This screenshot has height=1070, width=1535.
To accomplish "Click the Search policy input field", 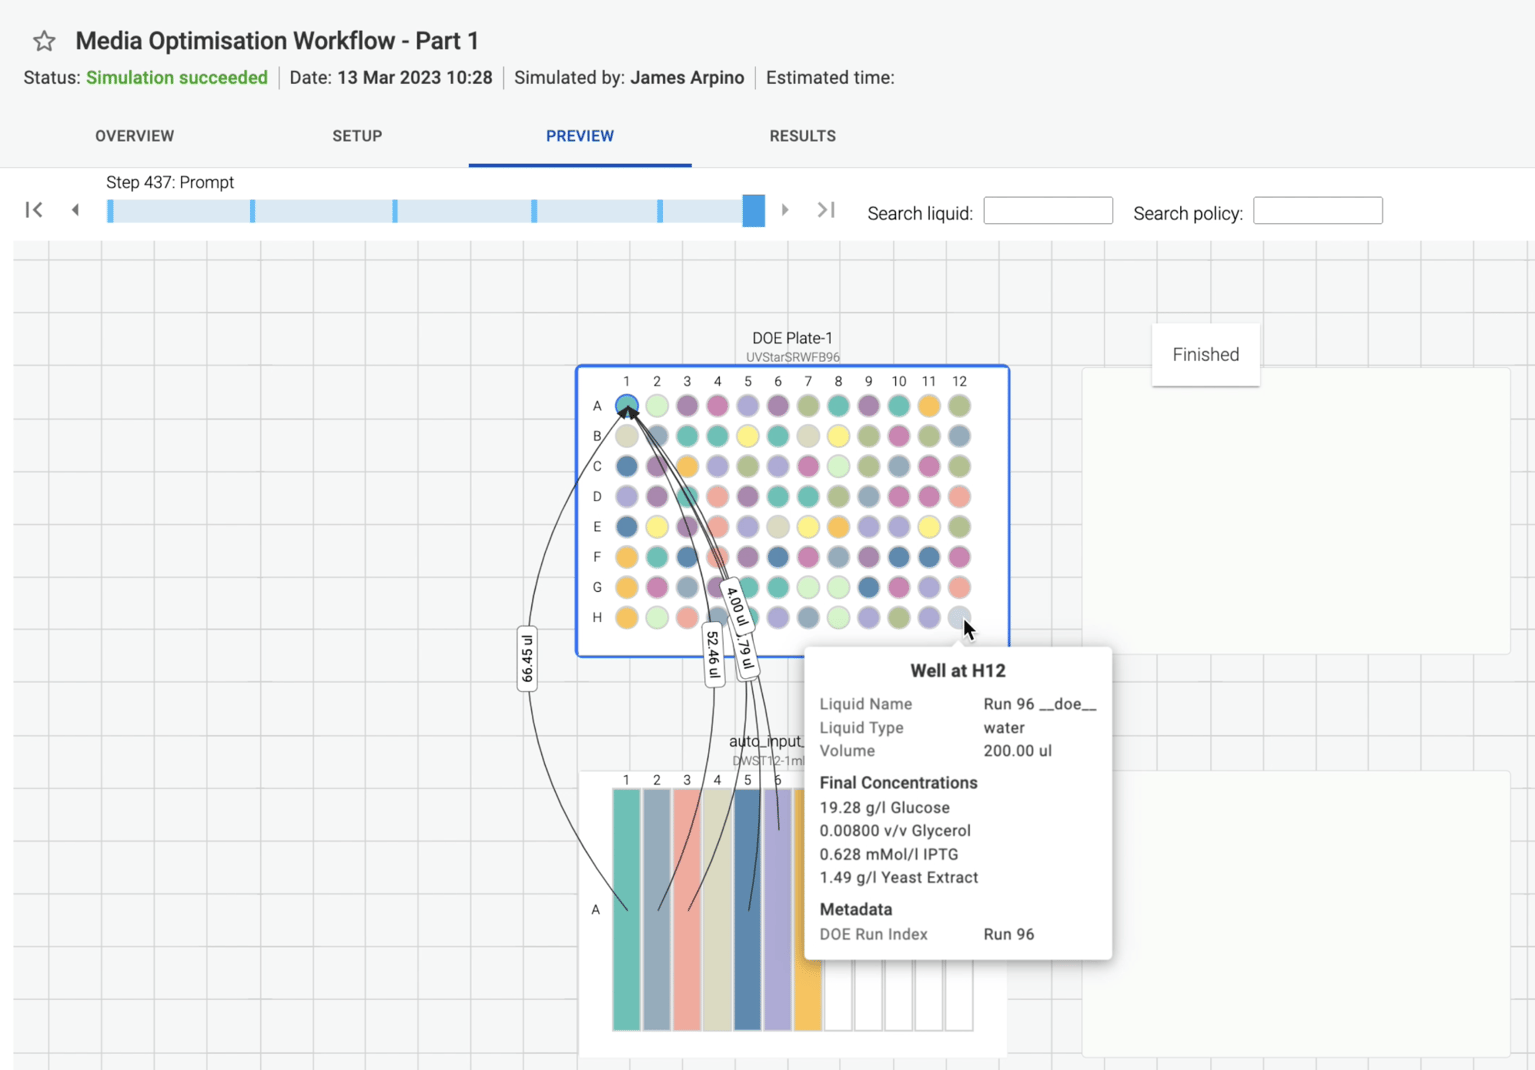I will tap(1317, 210).
